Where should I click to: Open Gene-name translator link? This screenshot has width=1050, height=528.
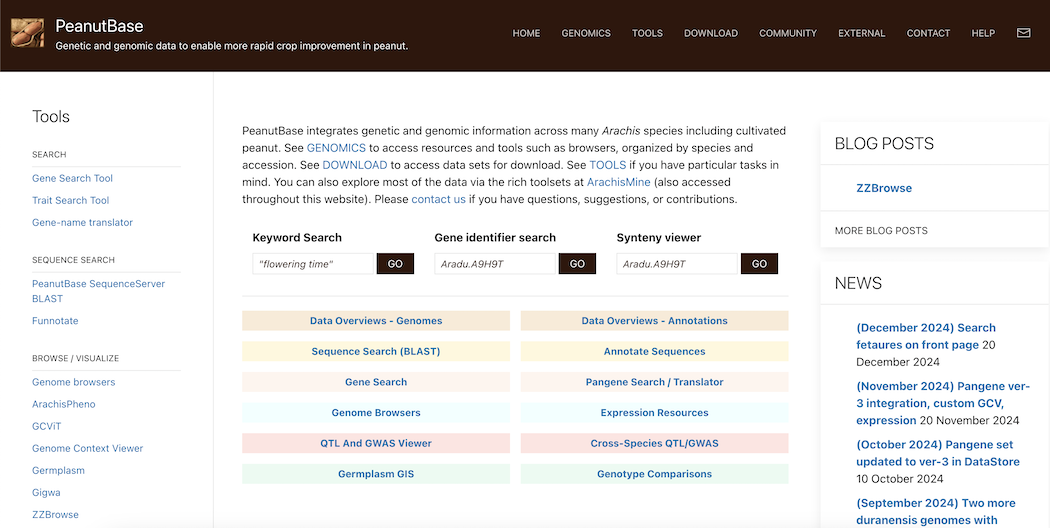tap(82, 222)
